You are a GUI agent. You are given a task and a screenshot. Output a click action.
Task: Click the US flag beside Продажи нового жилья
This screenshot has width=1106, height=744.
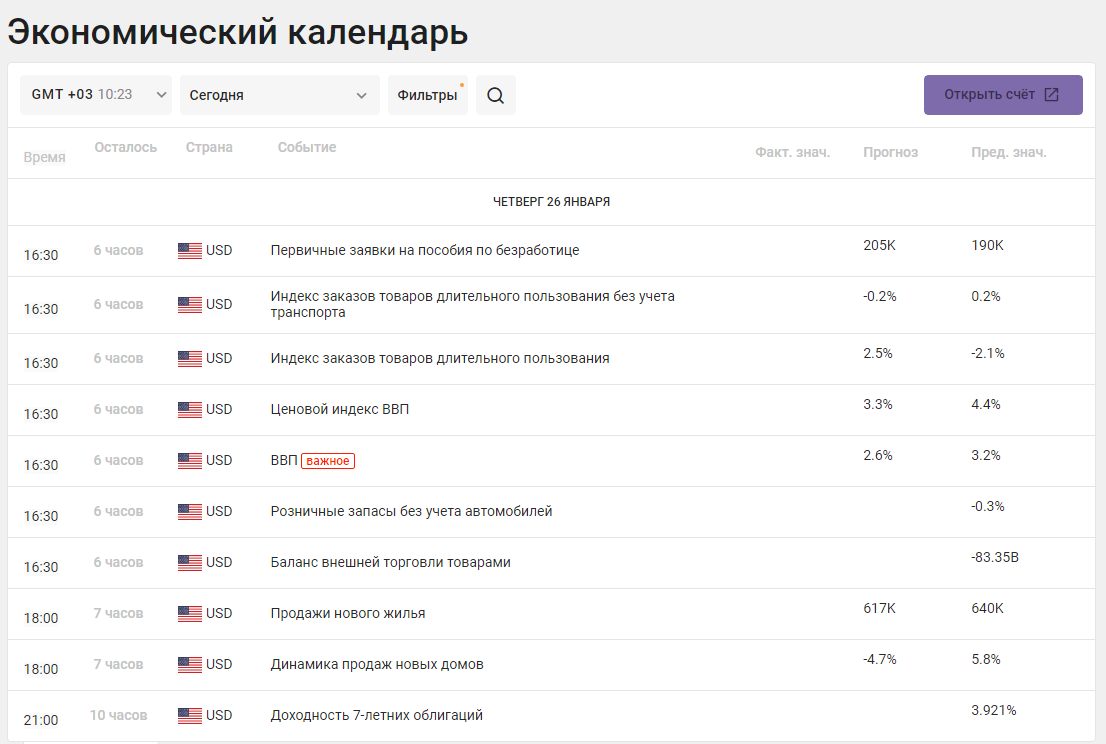[x=190, y=614]
